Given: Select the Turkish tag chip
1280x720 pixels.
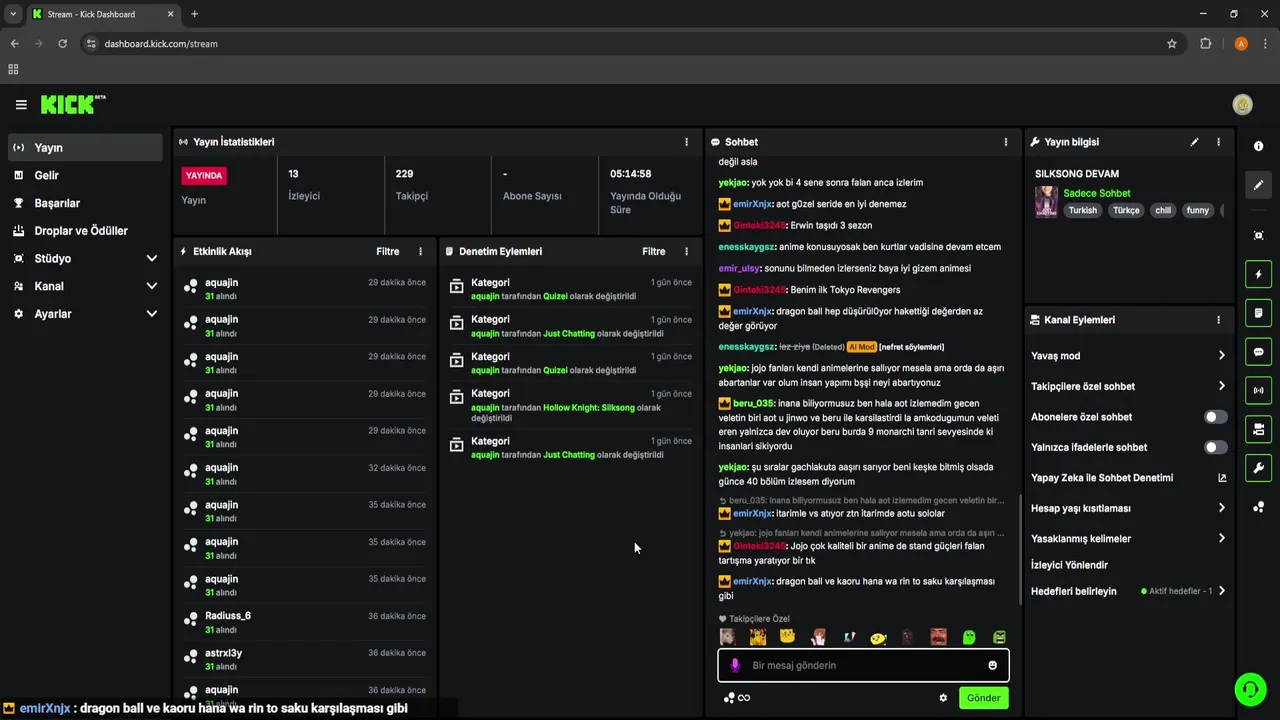Looking at the screenshot, I should 1083,211.
